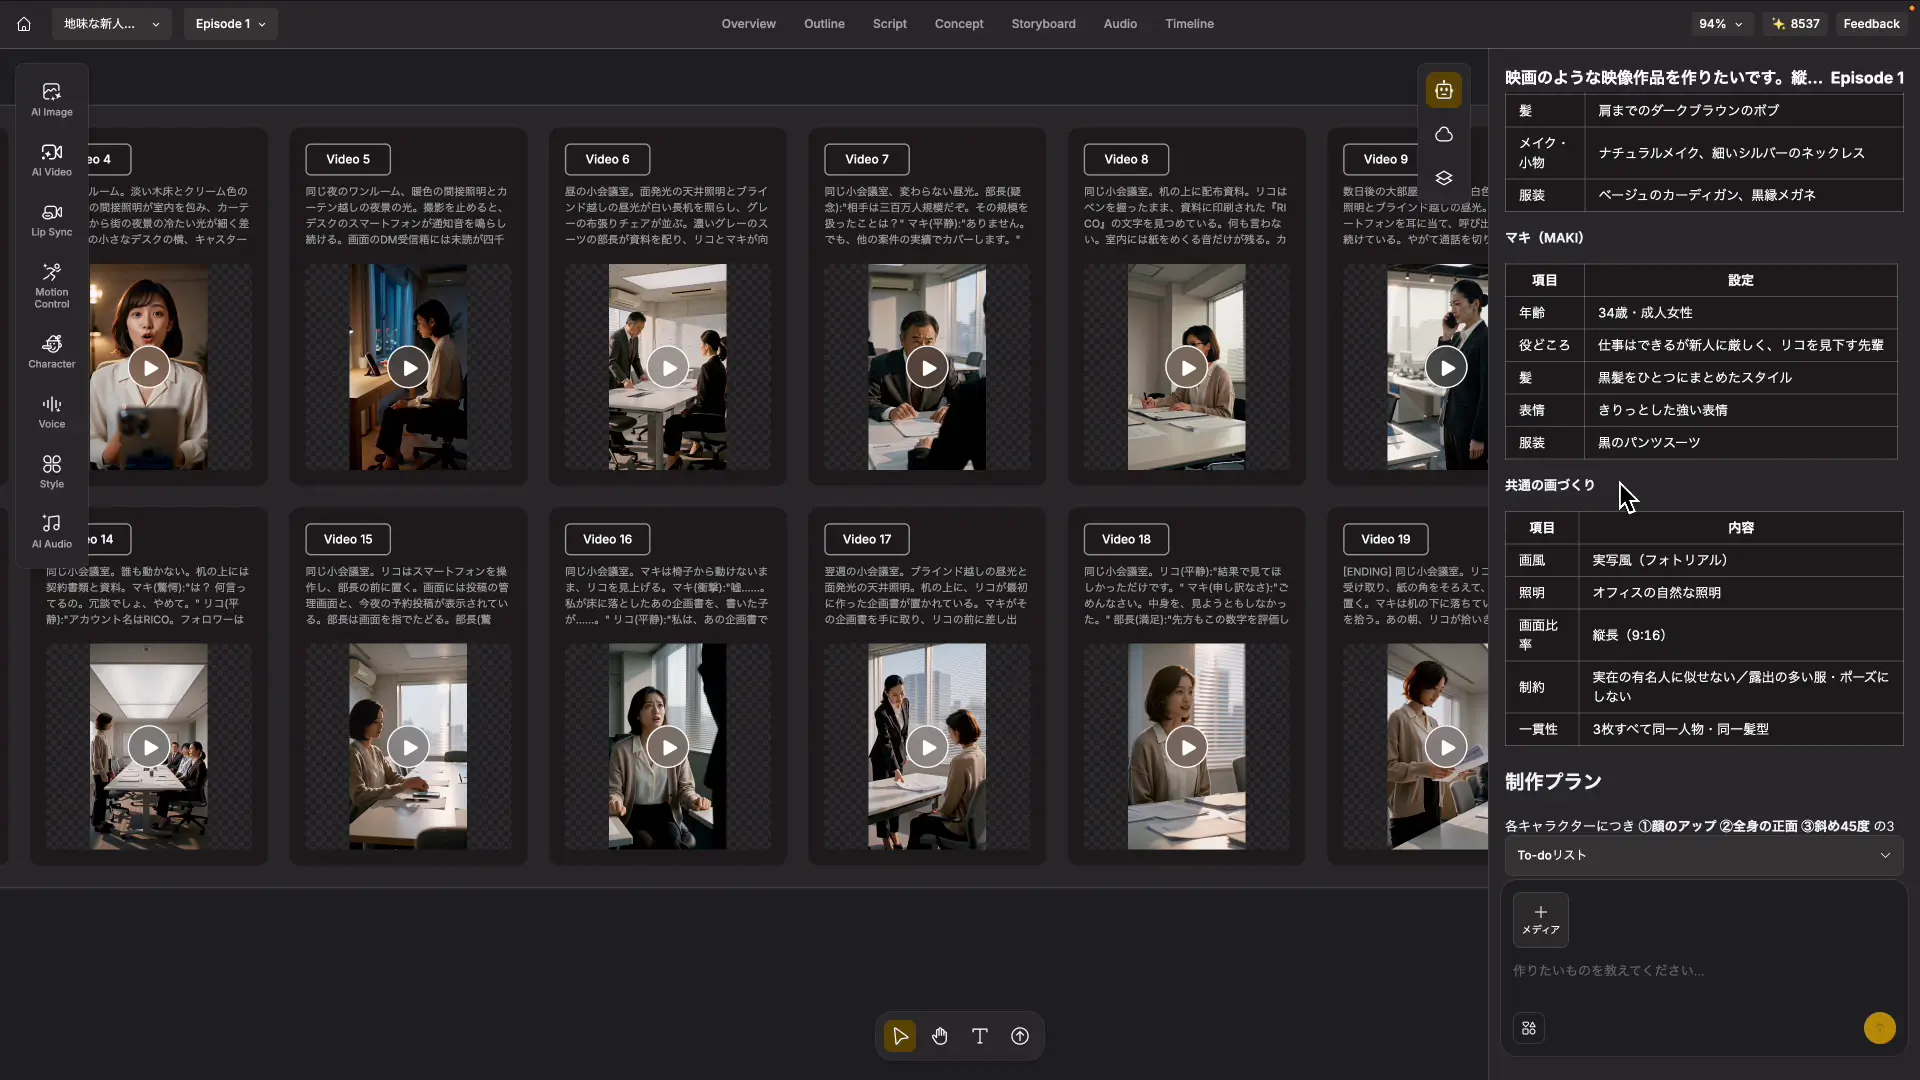Open the Style tool
The width and height of the screenshot is (1920, 1080).
pos(52,471)
